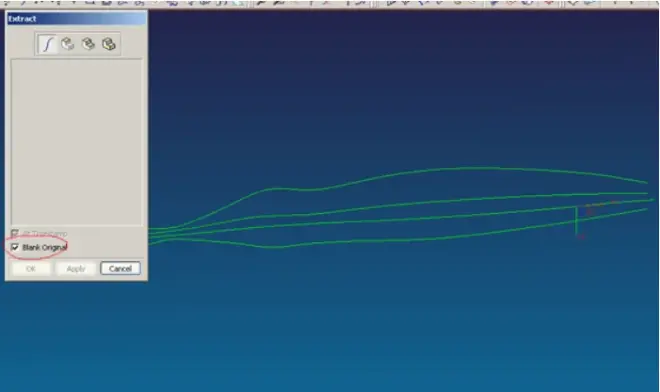Viewport: 660px width, 392px height.
Task: Click the Extract dialog title bar
Action: point(77,19)
